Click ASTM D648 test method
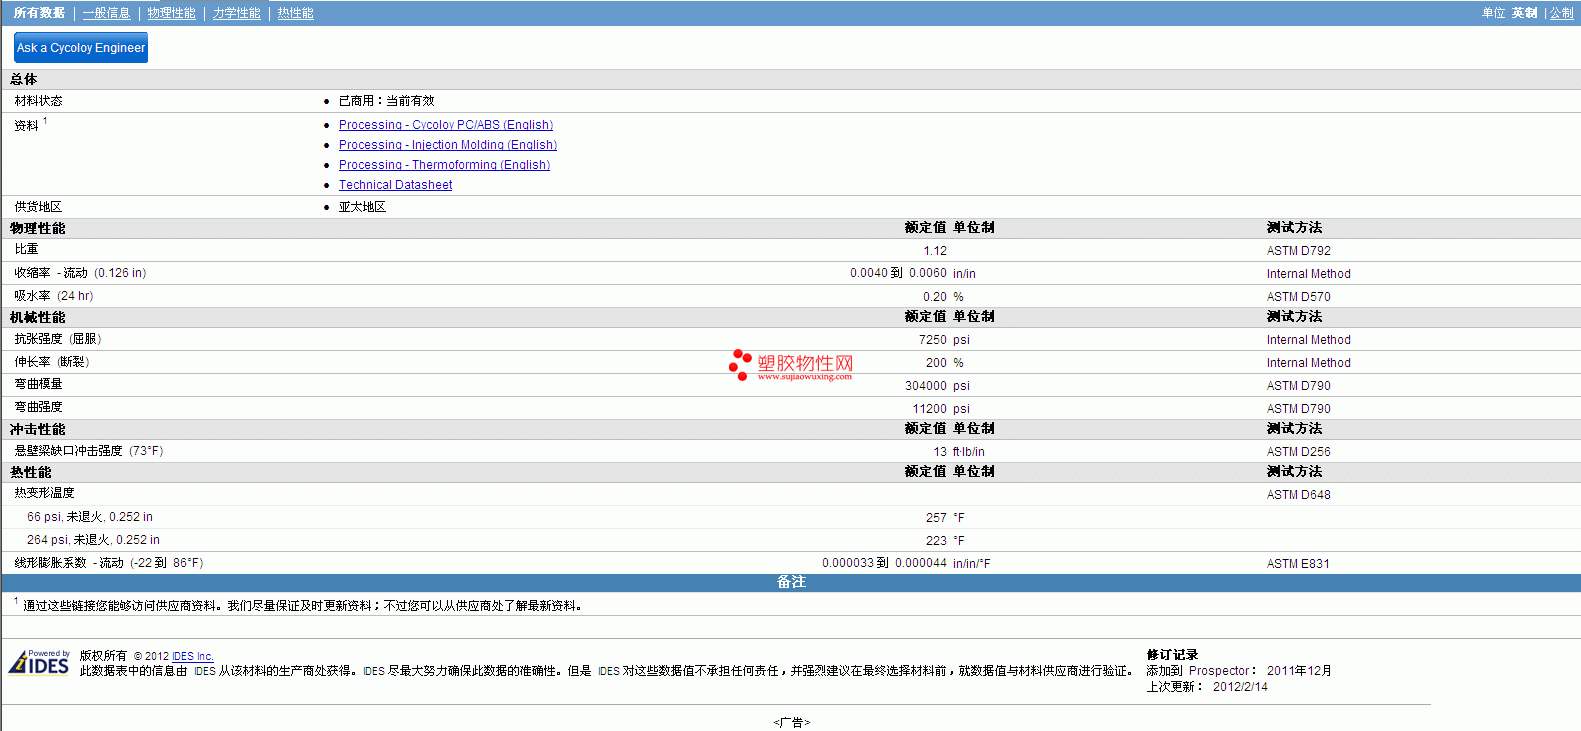This screenshot has height=731, width=1581. coord(1299,495)
